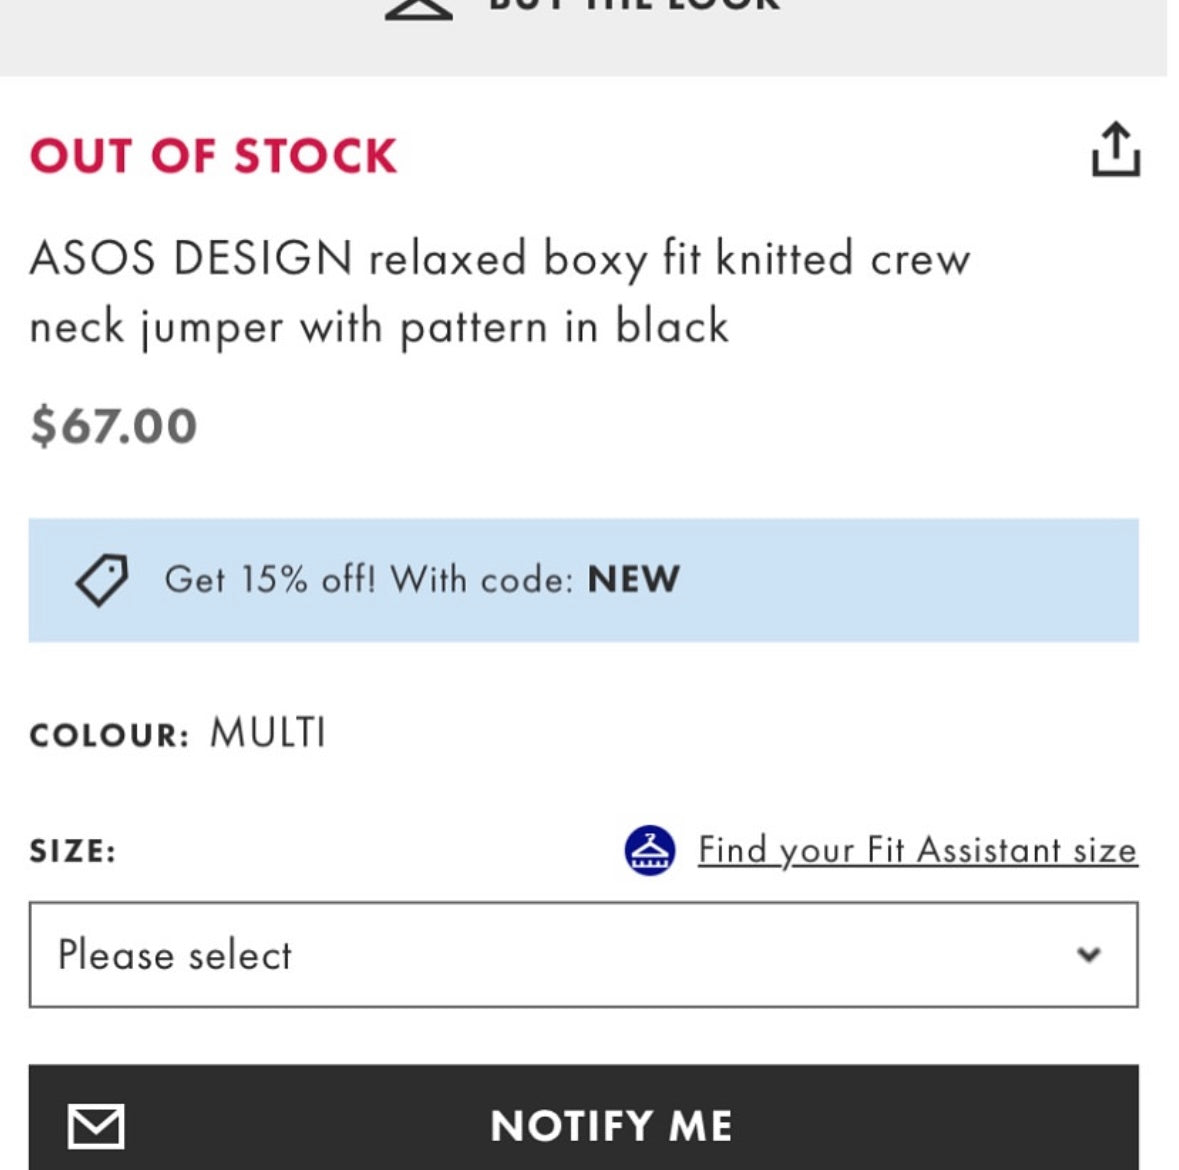Click the OUT OF STOCK heading
Screen dimensions: 1179x1170
coord(212,154)
